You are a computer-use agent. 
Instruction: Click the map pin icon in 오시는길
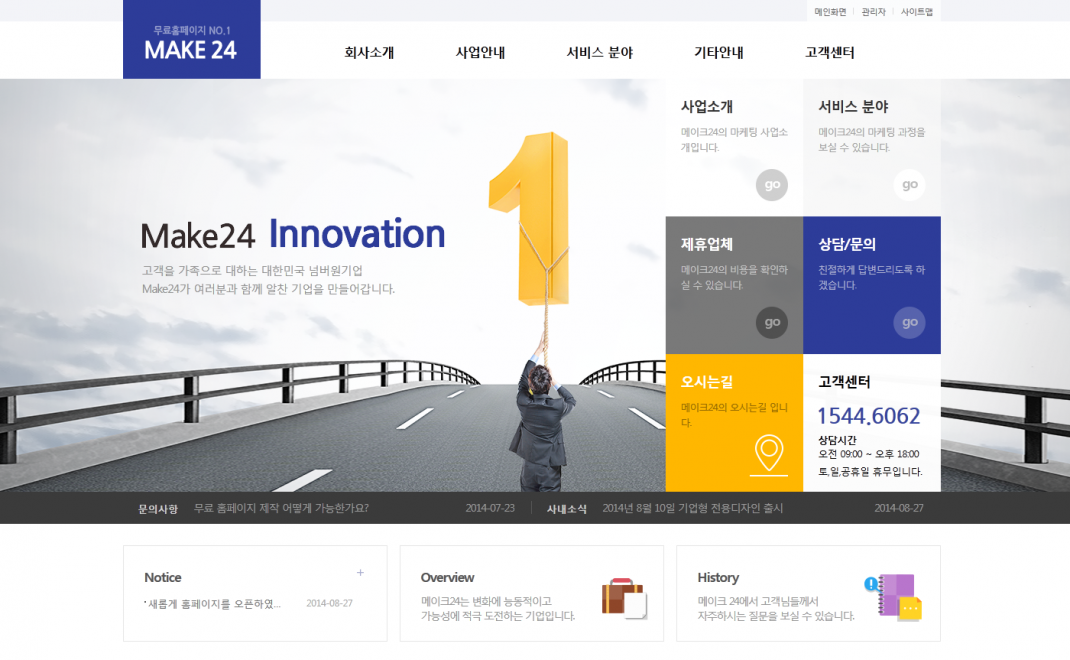coord(768,455)
